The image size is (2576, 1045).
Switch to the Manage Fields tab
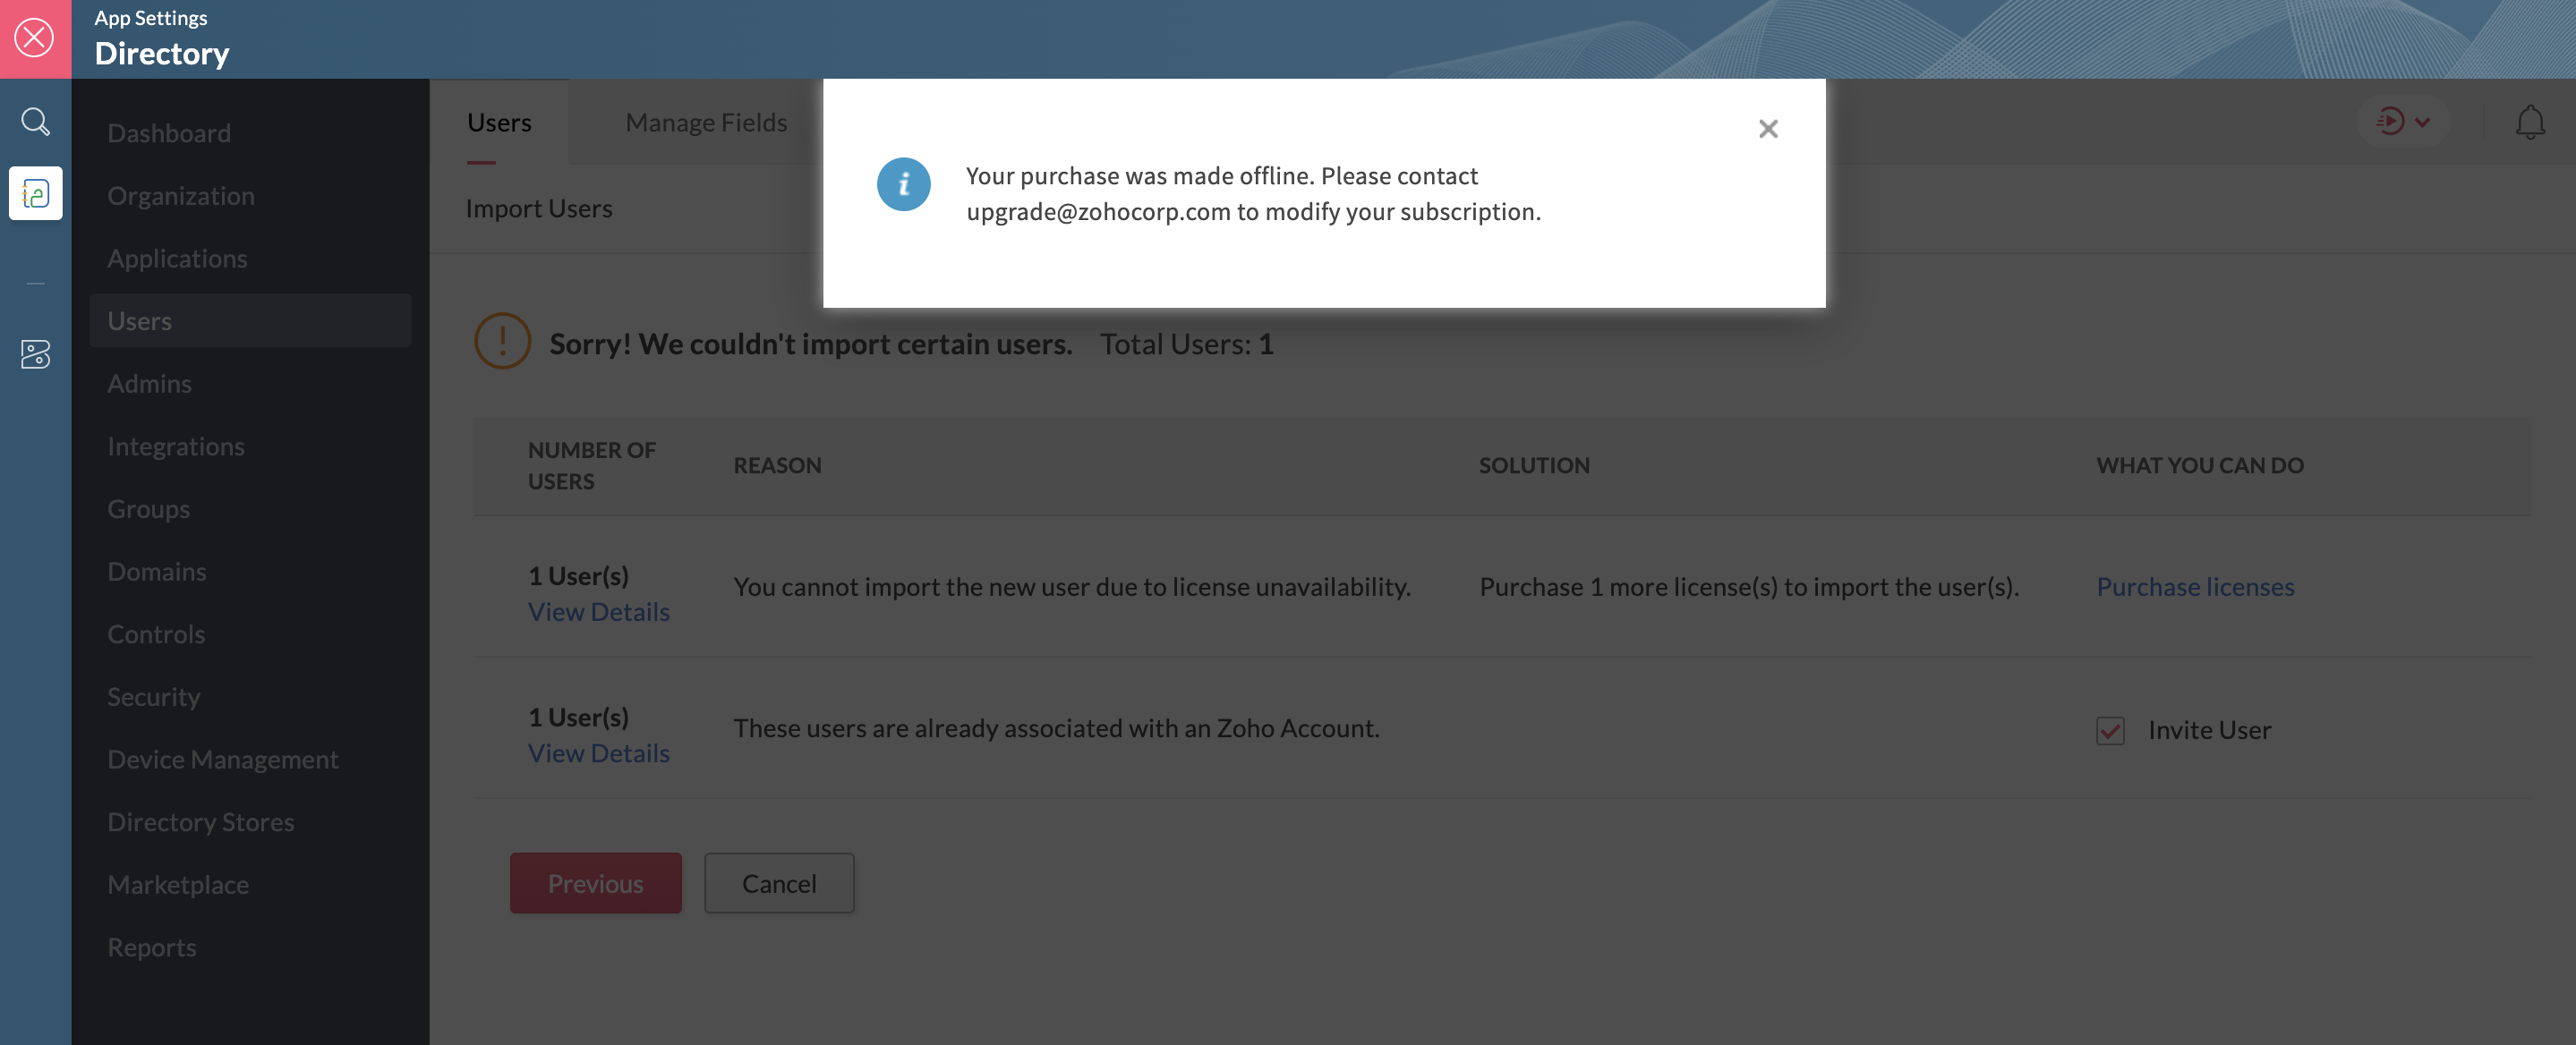pyautogui.click(x=705, y=122)
